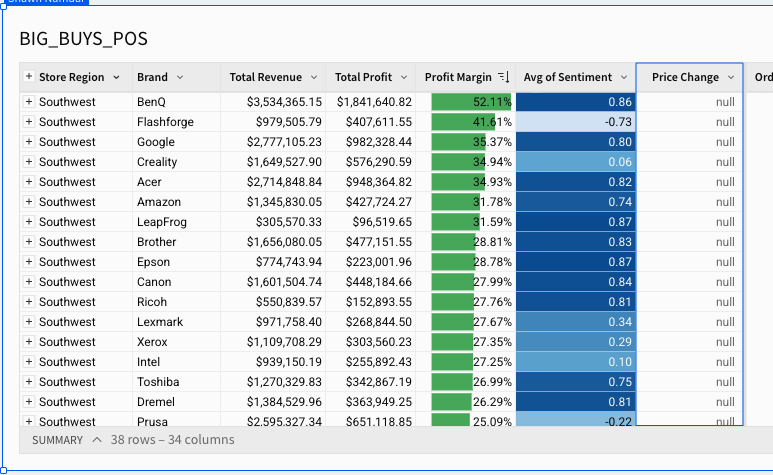Expand the Southwest Lexmark row

click(x=29, y=322)
